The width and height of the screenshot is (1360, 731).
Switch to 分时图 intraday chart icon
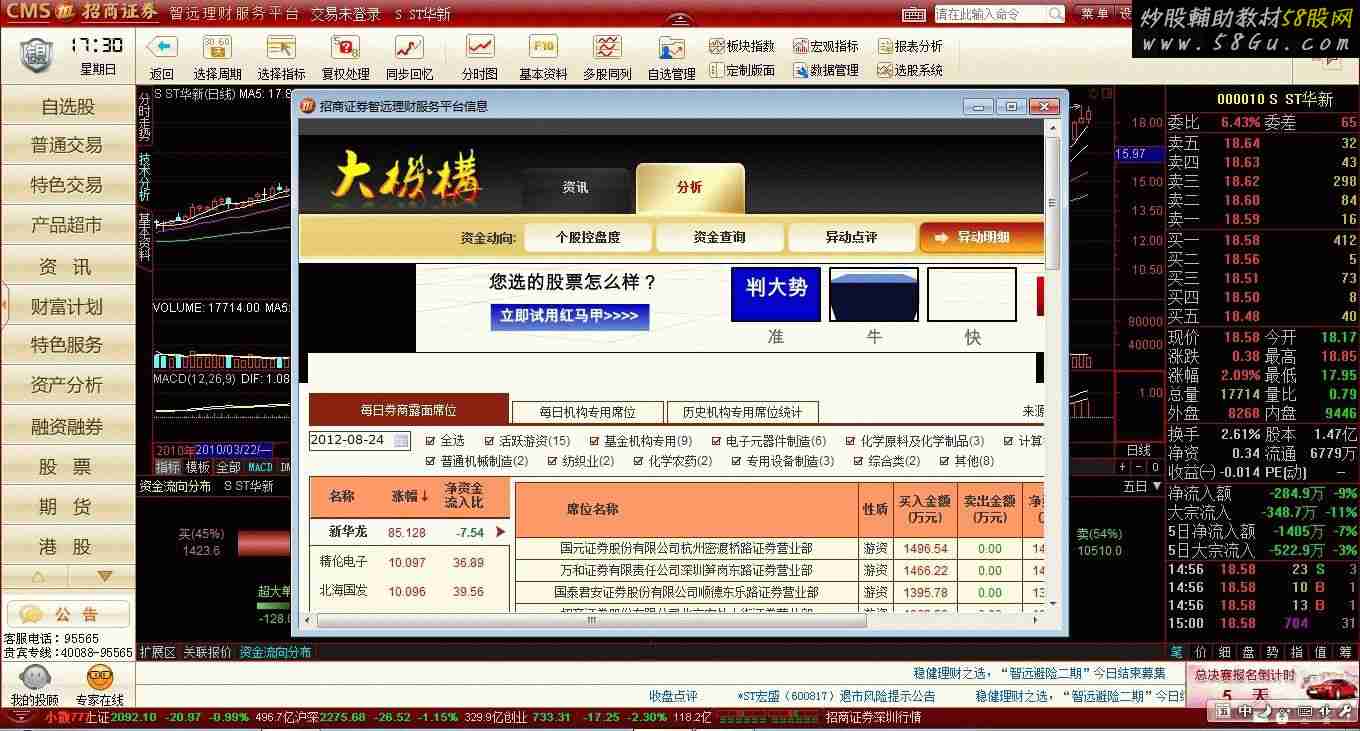pos(480,47)
